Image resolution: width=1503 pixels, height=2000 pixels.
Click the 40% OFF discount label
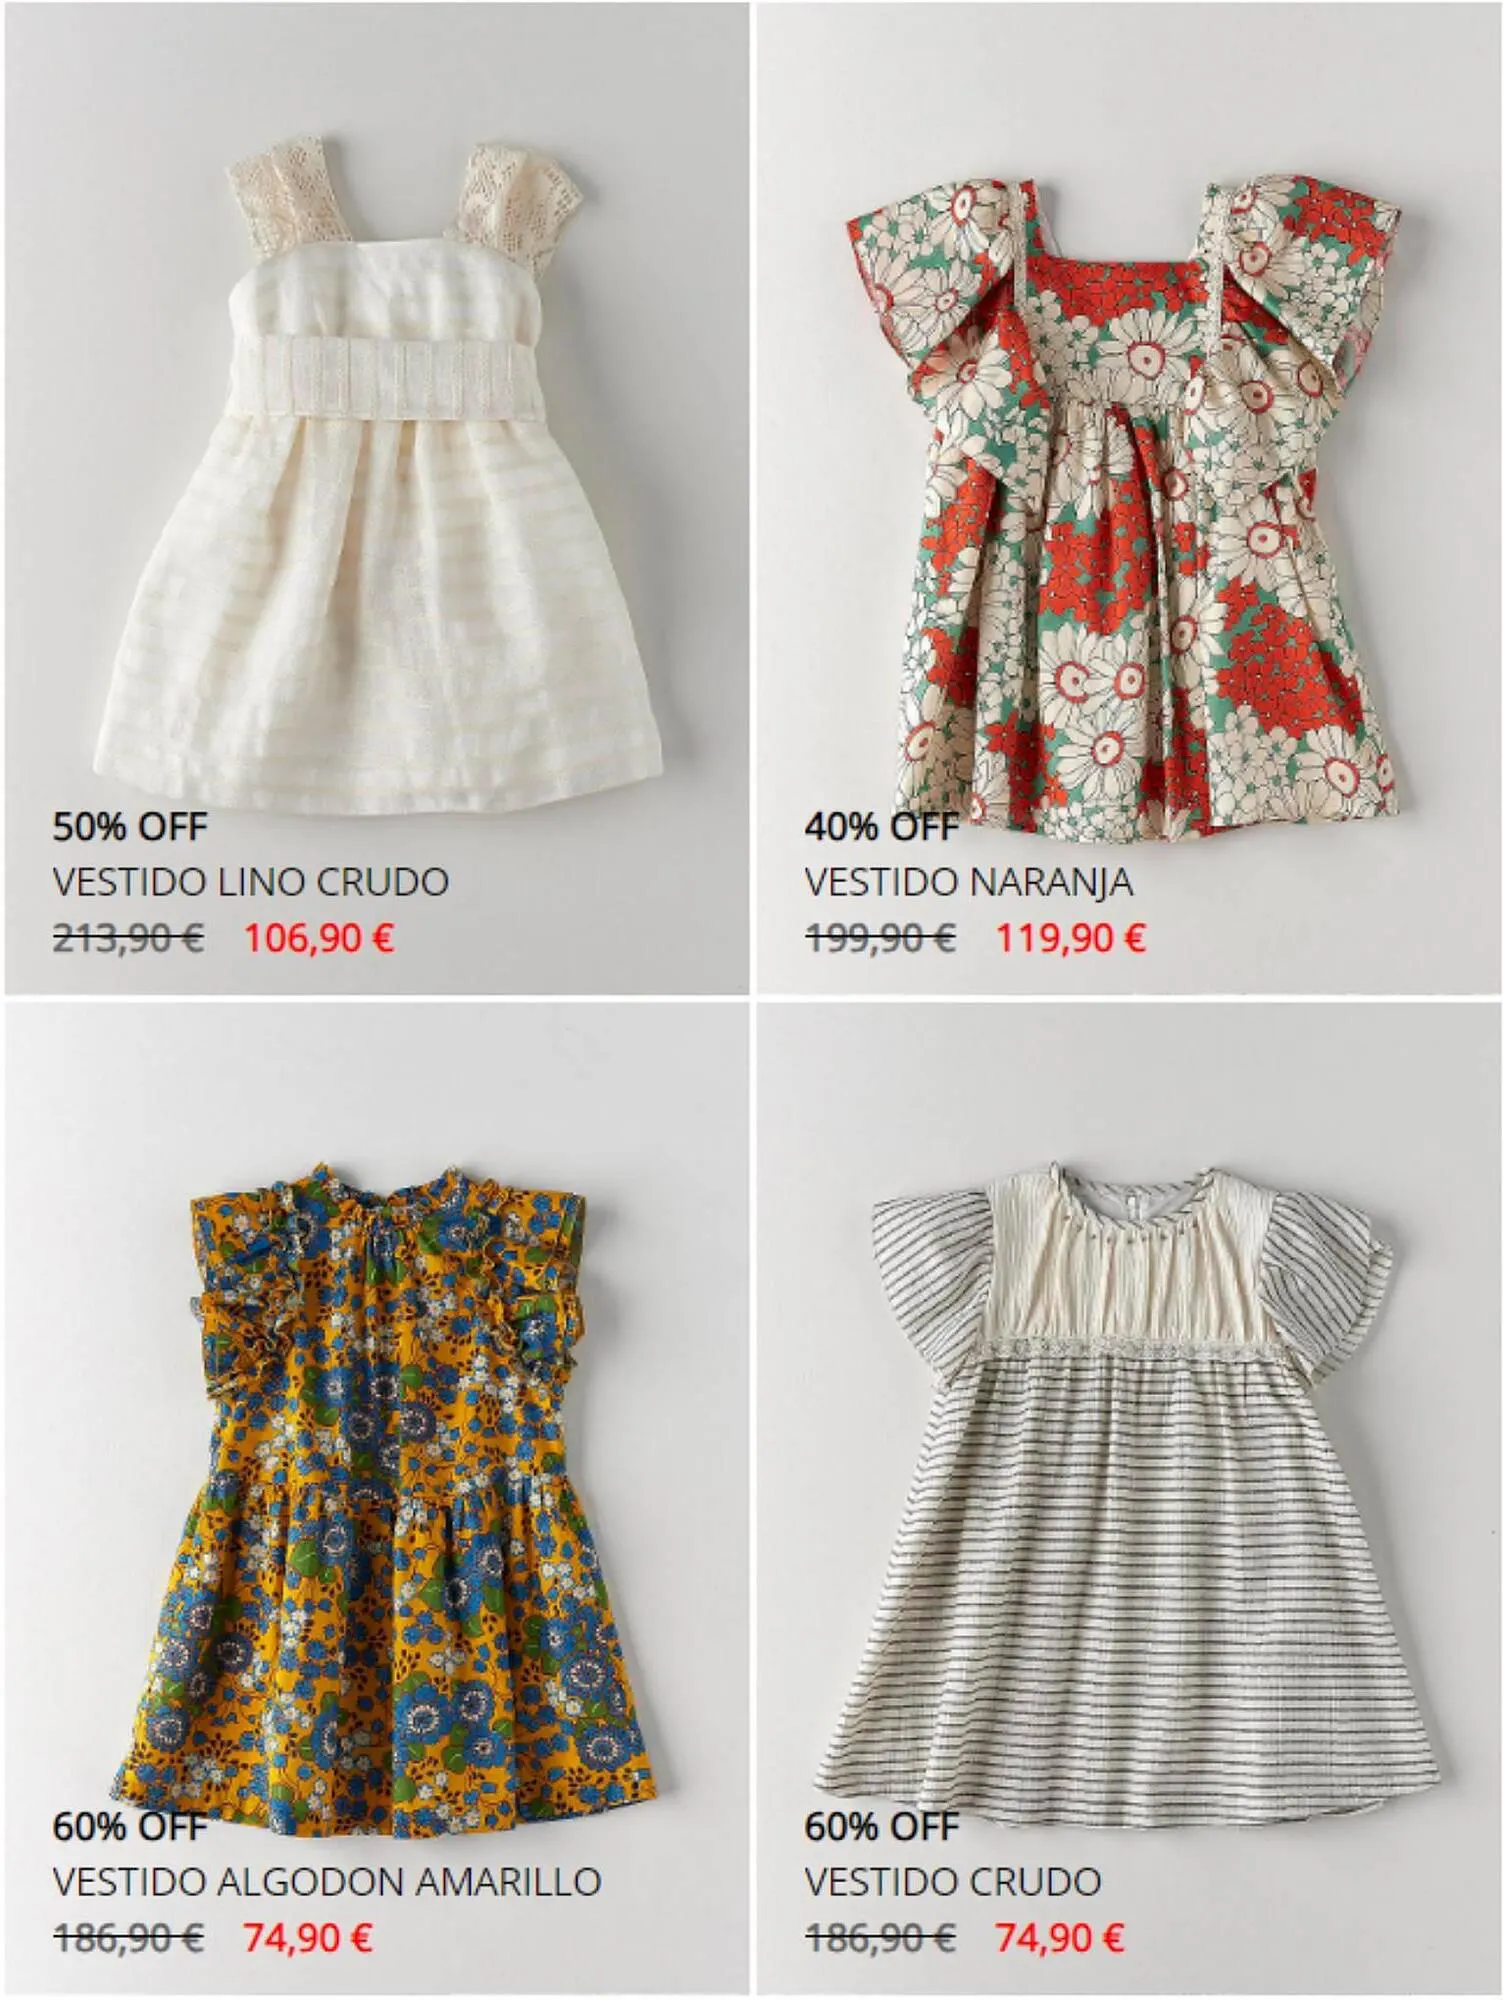(x=882, y=827)
